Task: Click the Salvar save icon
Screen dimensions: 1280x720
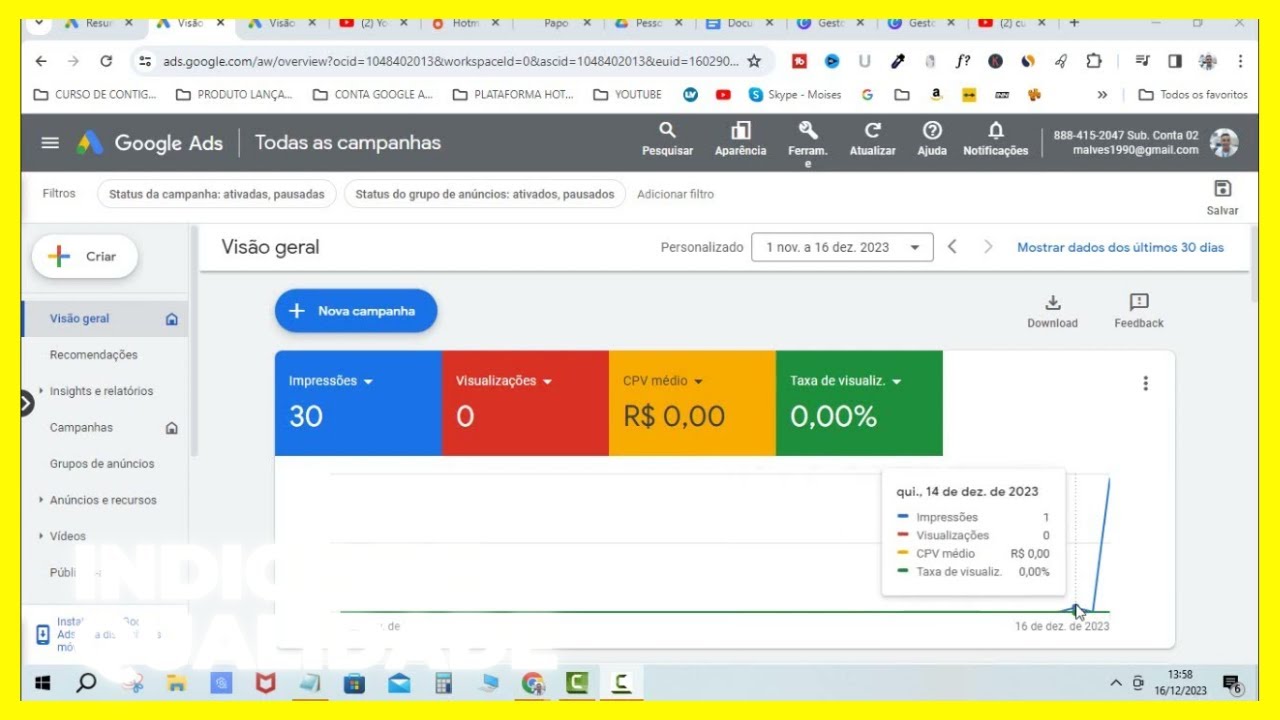Action: click(x=1222, y=189)
